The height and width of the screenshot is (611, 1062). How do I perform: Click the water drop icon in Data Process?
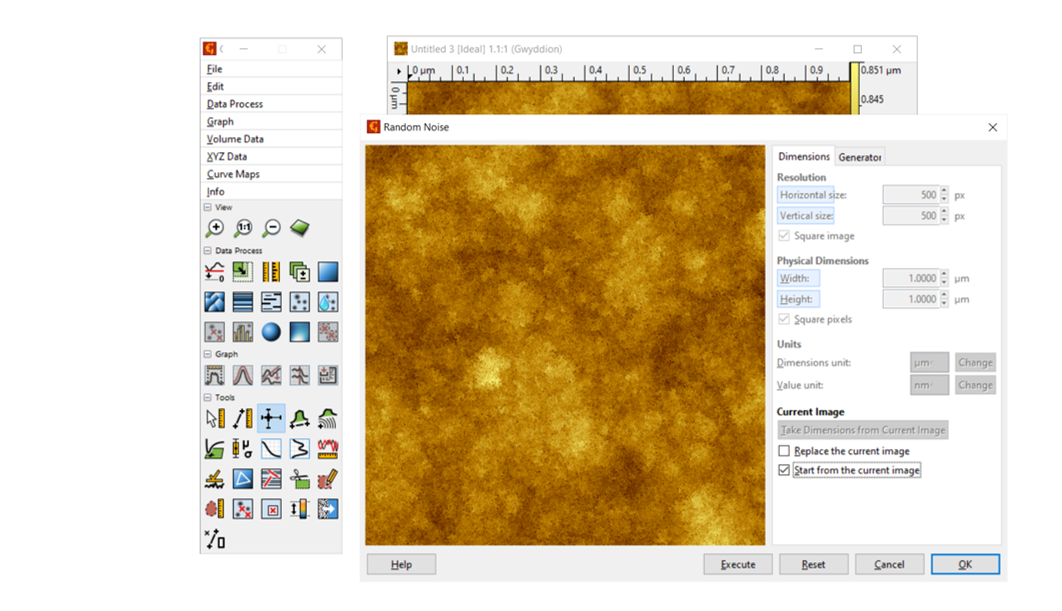328,301
